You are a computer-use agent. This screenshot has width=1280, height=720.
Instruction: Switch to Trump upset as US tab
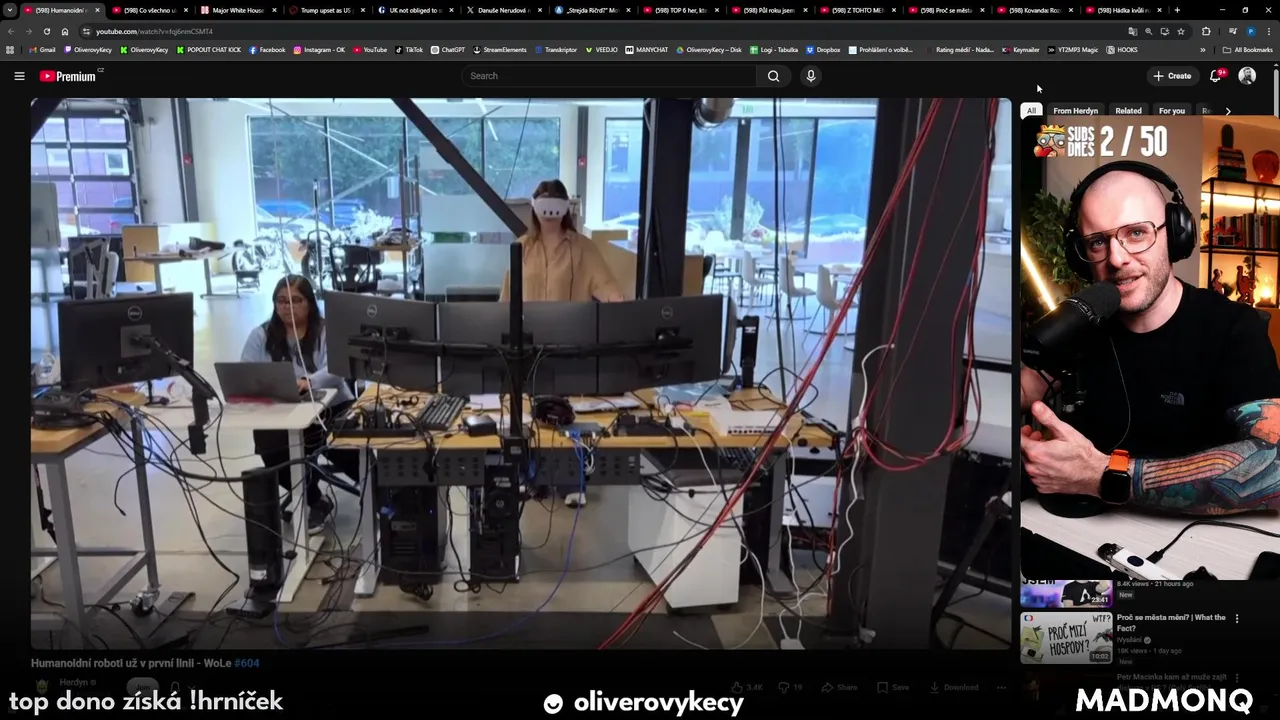(x=325, y=10)
